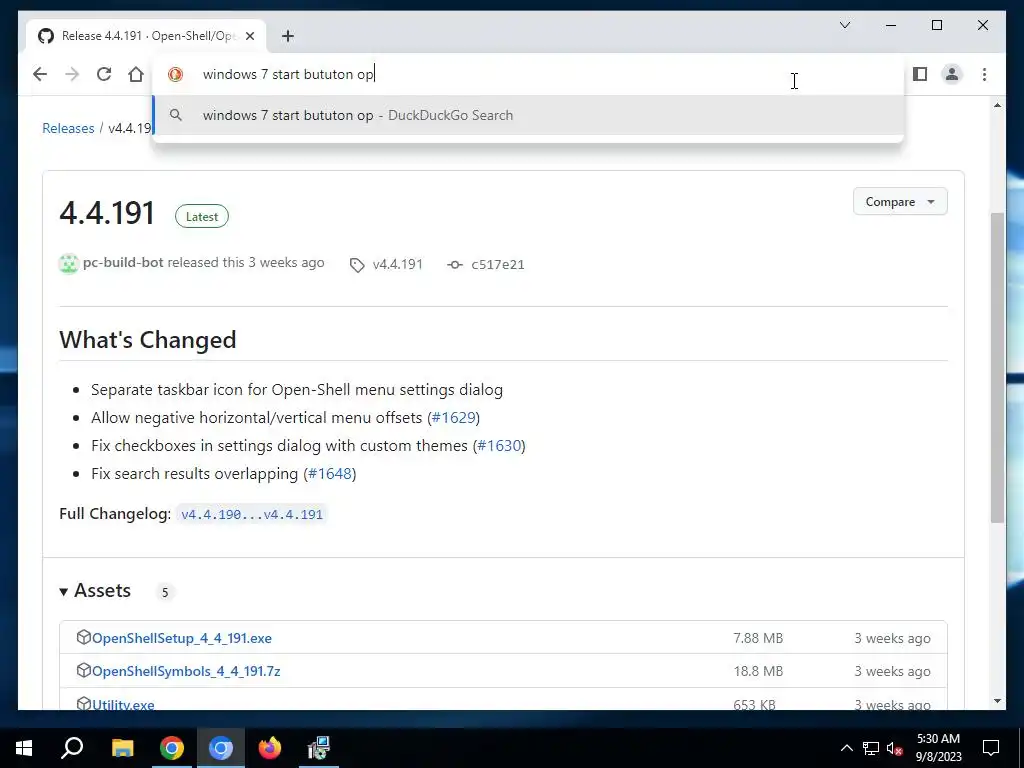Click the DuckDuckGo icon in address bar

[175, 74]
